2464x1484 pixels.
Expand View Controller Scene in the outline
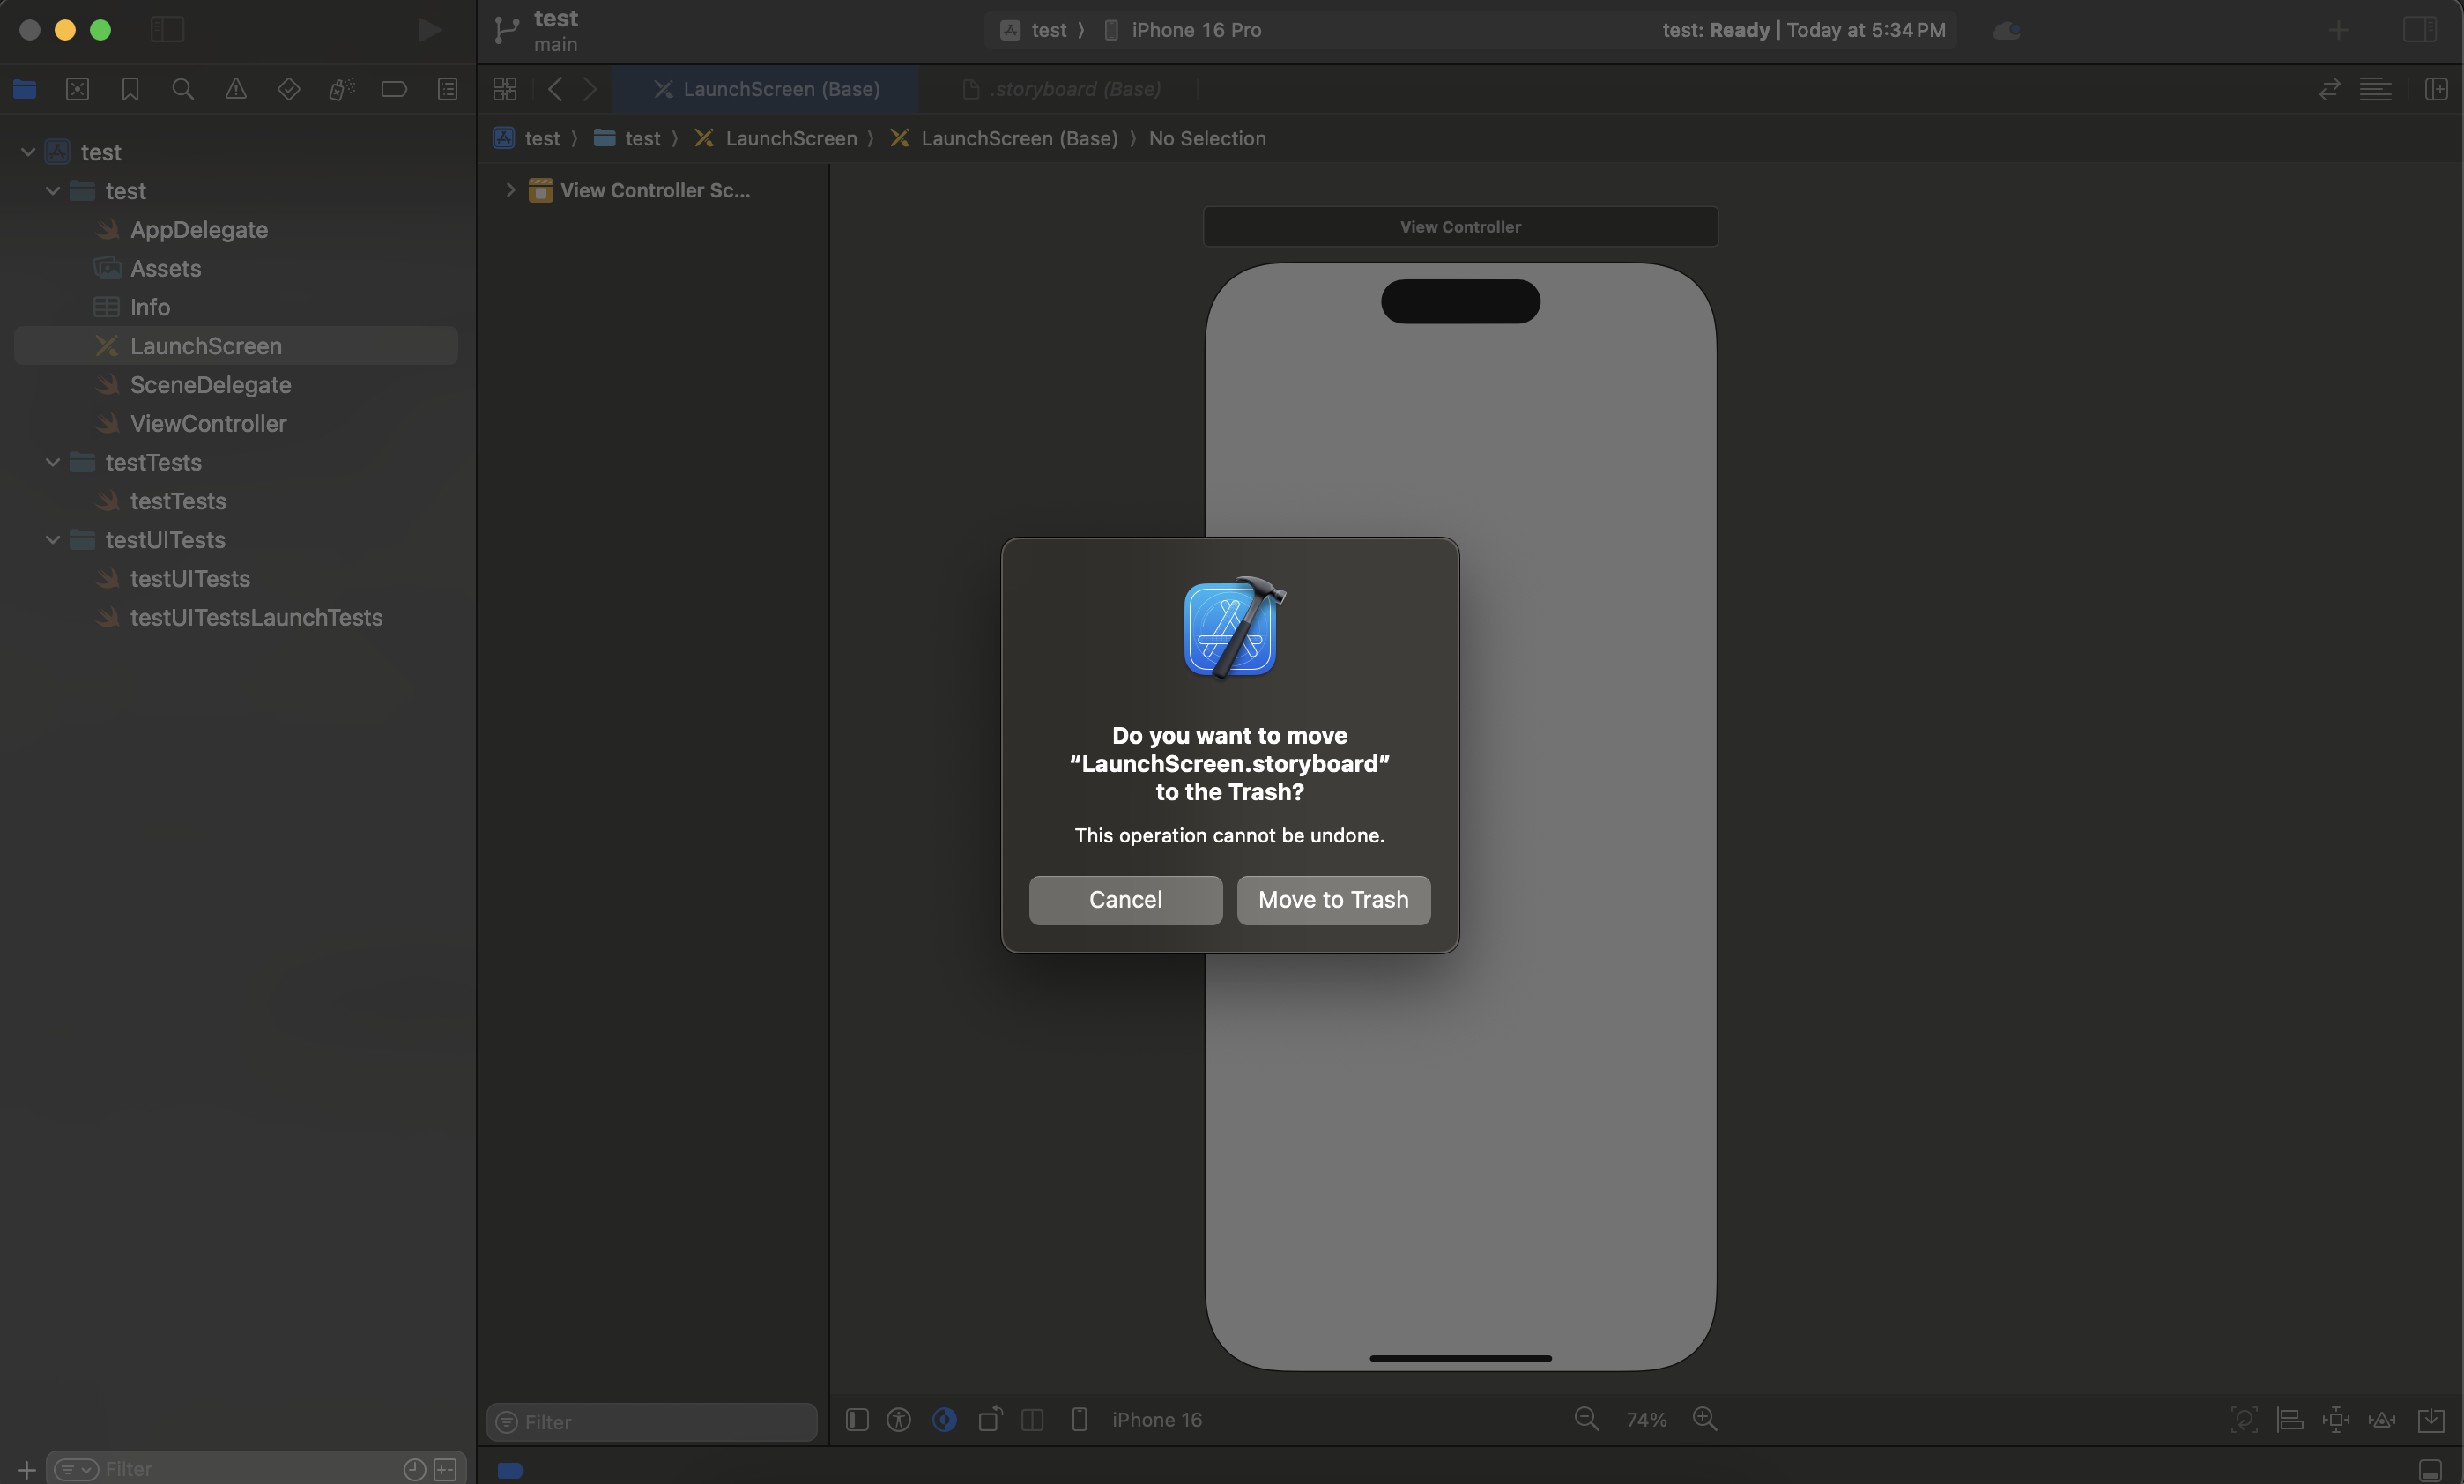coord(511,190)
